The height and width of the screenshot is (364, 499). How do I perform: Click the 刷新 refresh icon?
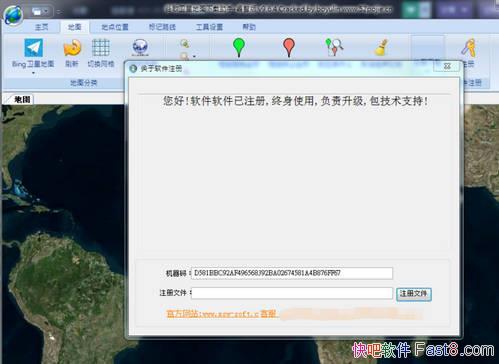pos(72,48)
